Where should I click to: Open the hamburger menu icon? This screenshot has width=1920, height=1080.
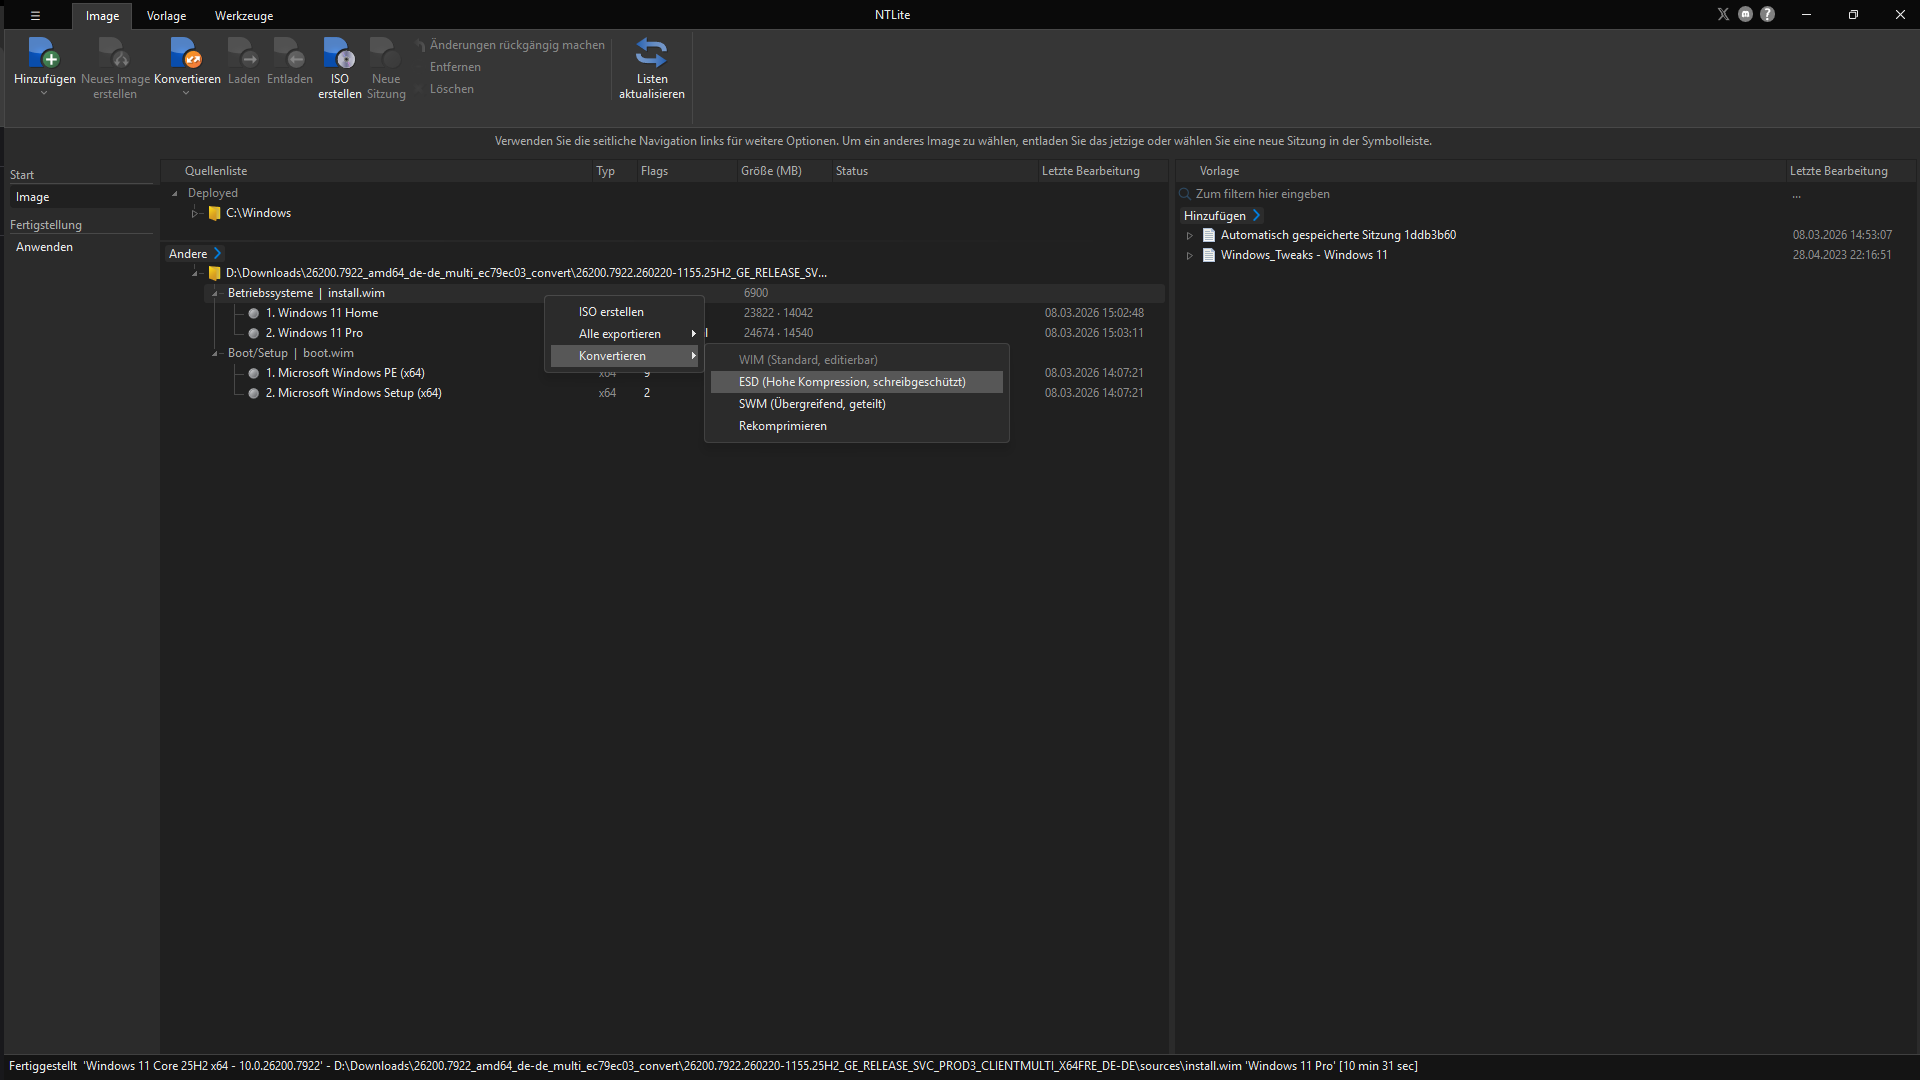(x=35, y=15)
